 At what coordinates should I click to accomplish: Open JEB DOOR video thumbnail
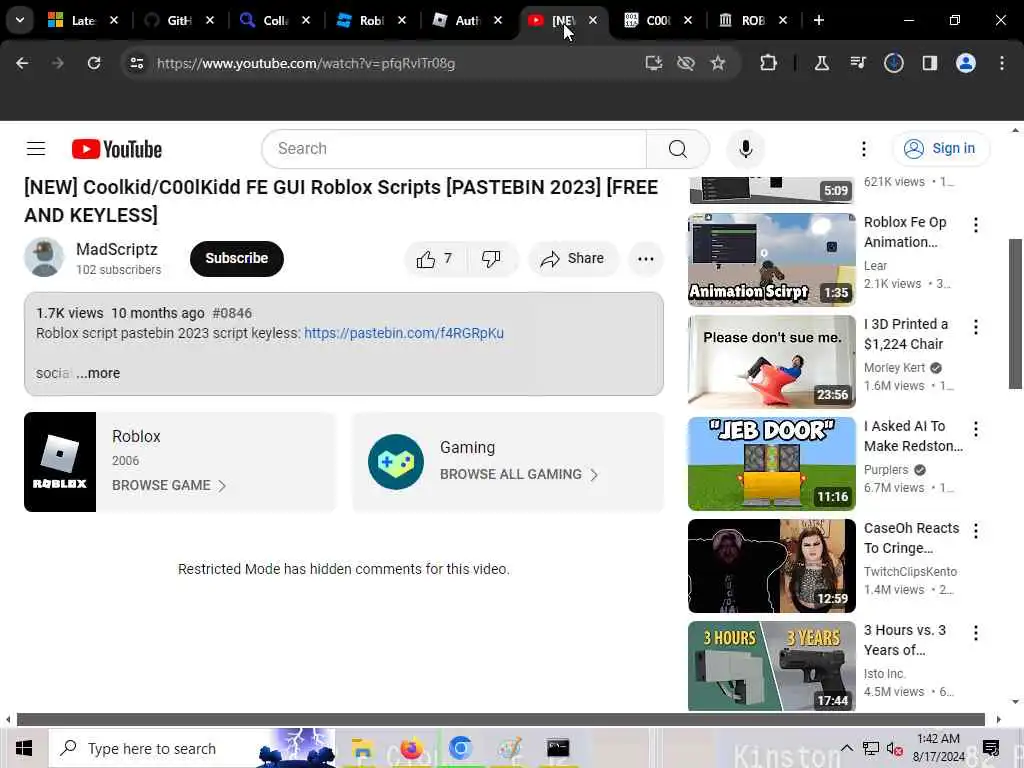[x=771, y=464]
